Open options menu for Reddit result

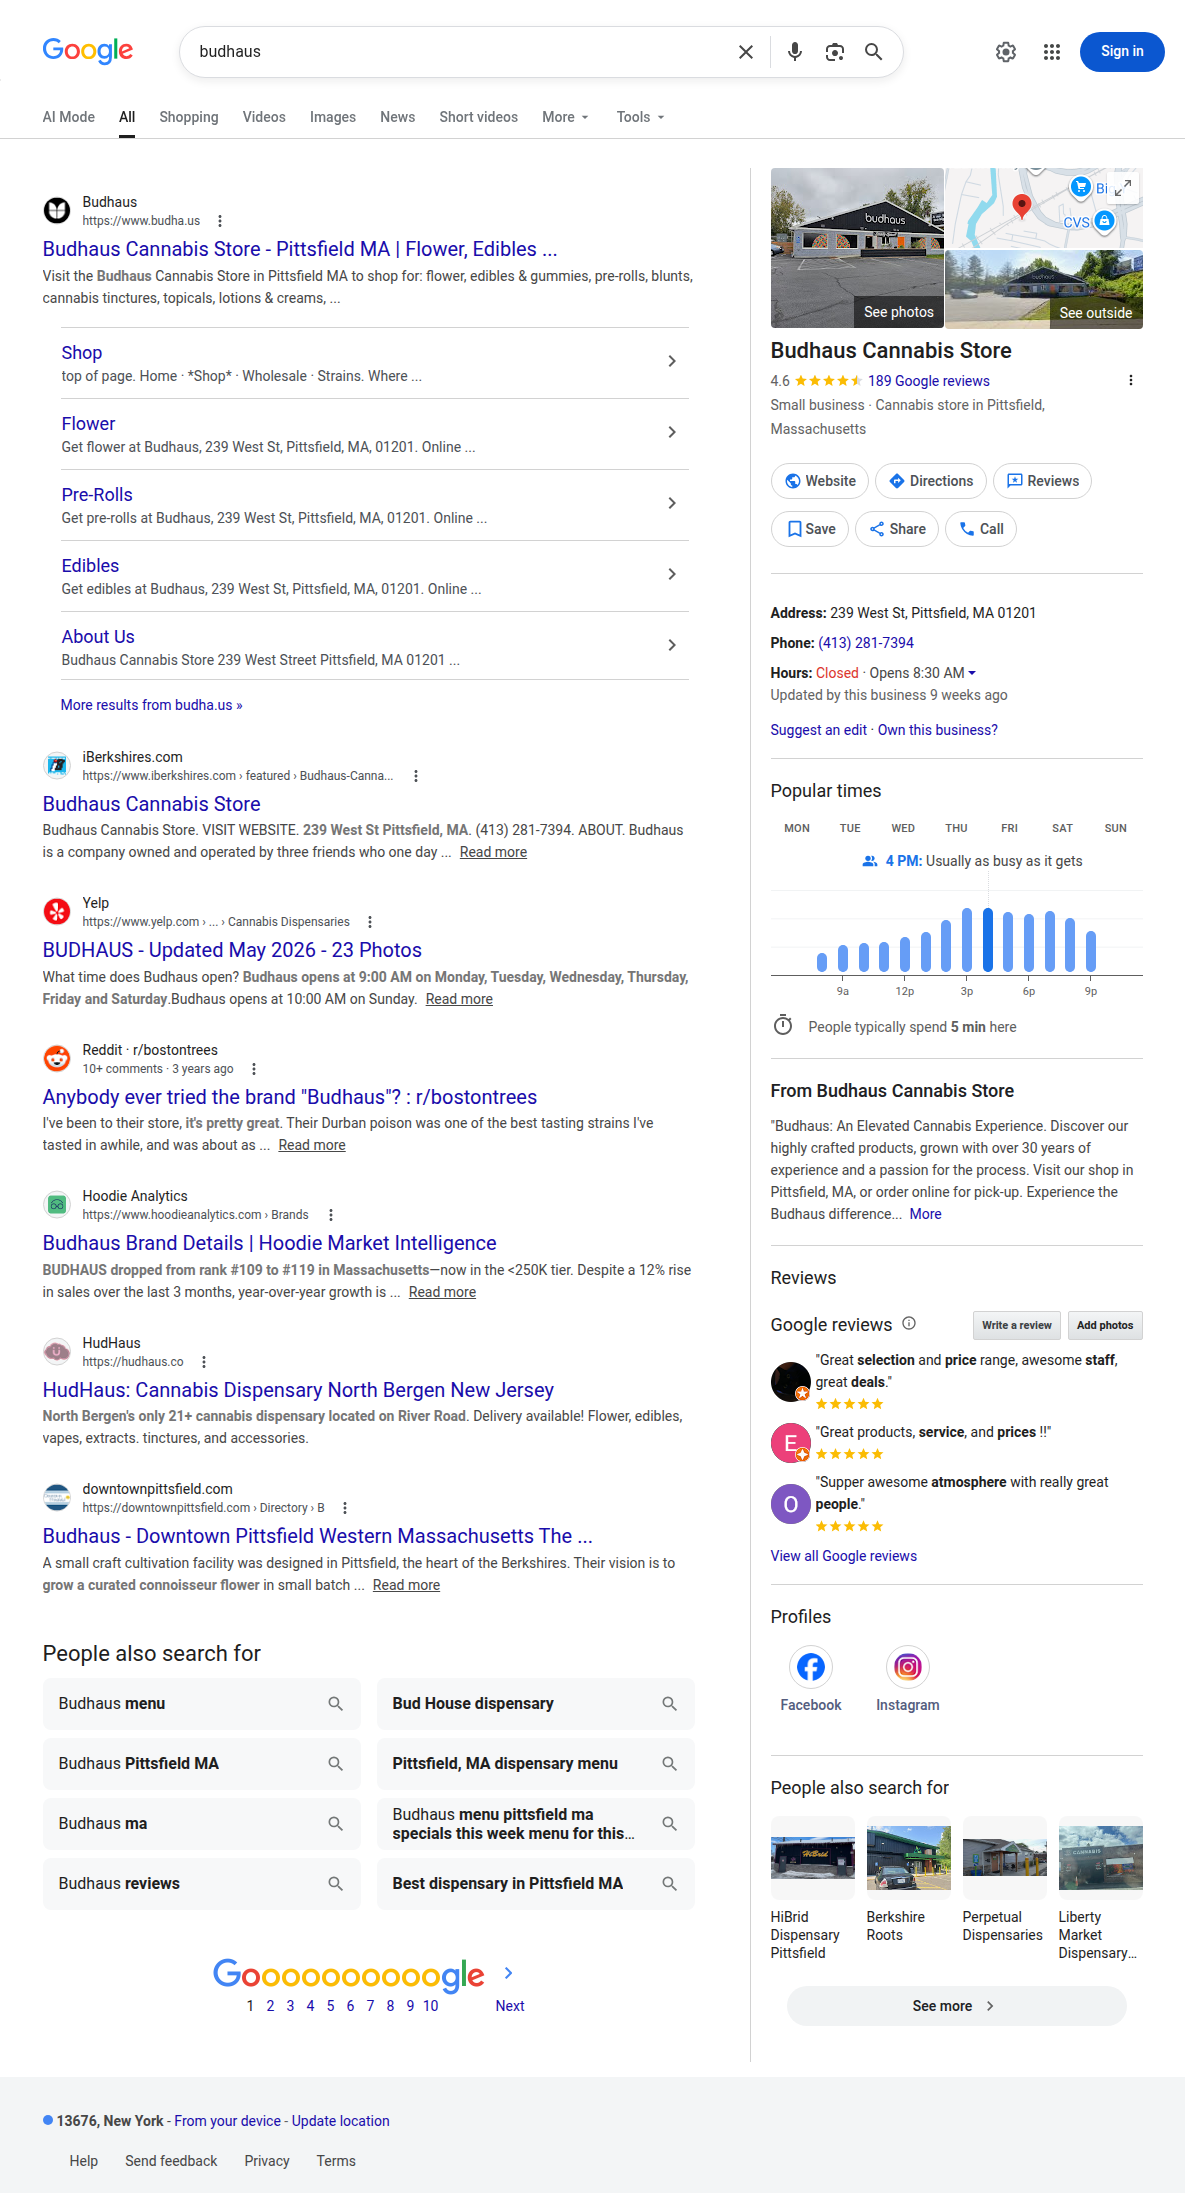coord(254,1069)
